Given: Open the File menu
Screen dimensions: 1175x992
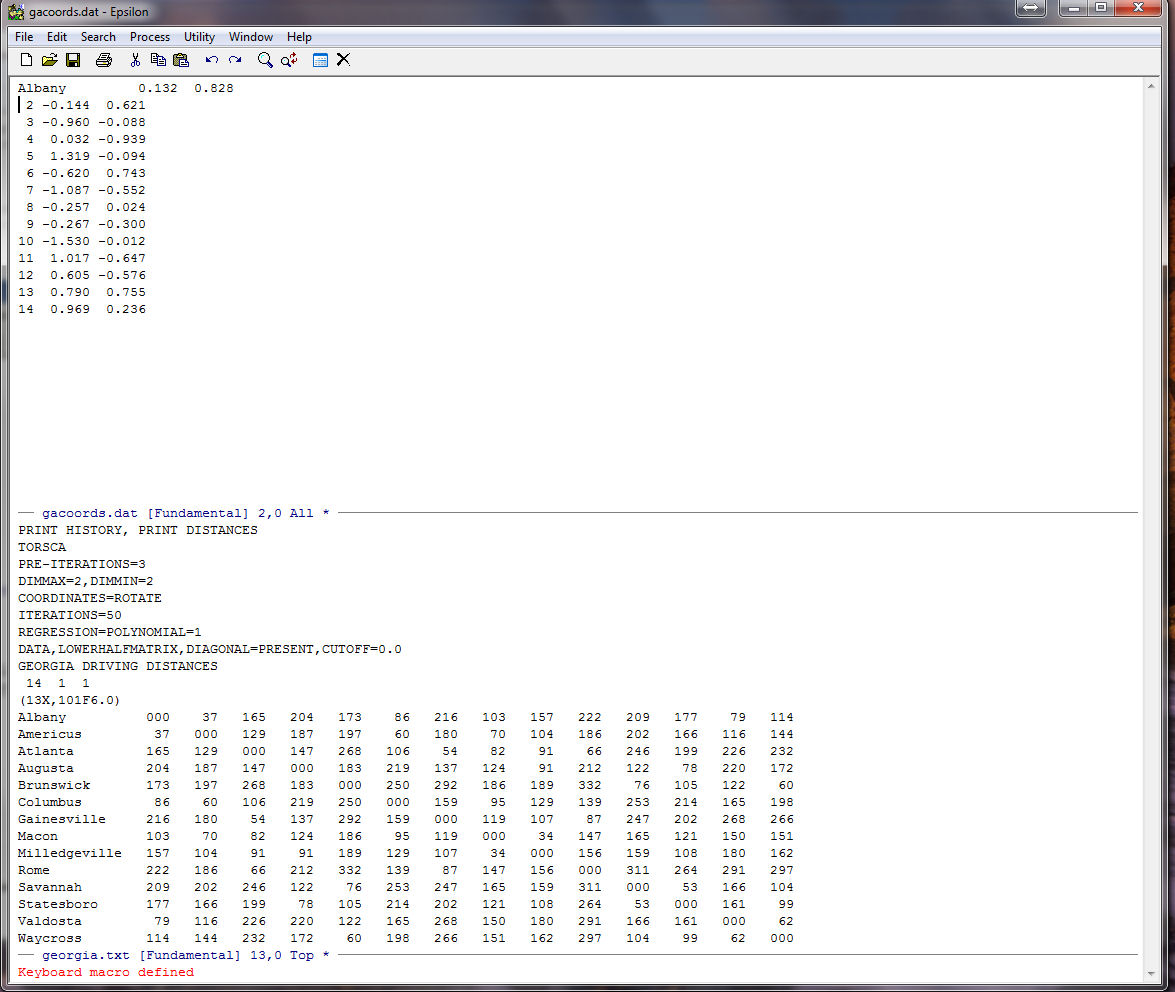Looking at the screenshot, I should [24, 37].
